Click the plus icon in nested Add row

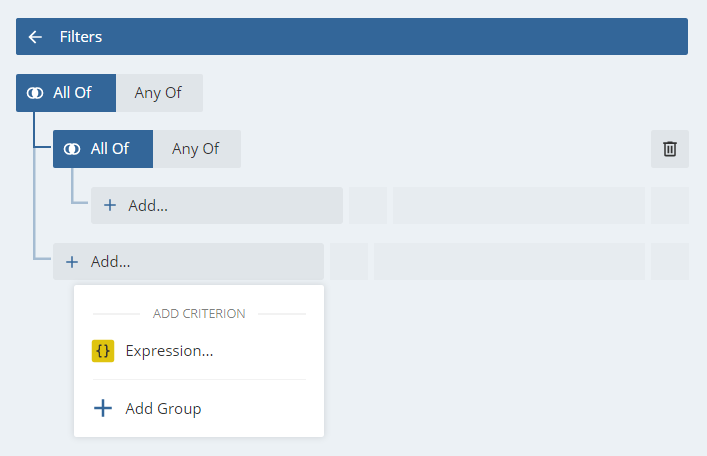pos(110,206)
